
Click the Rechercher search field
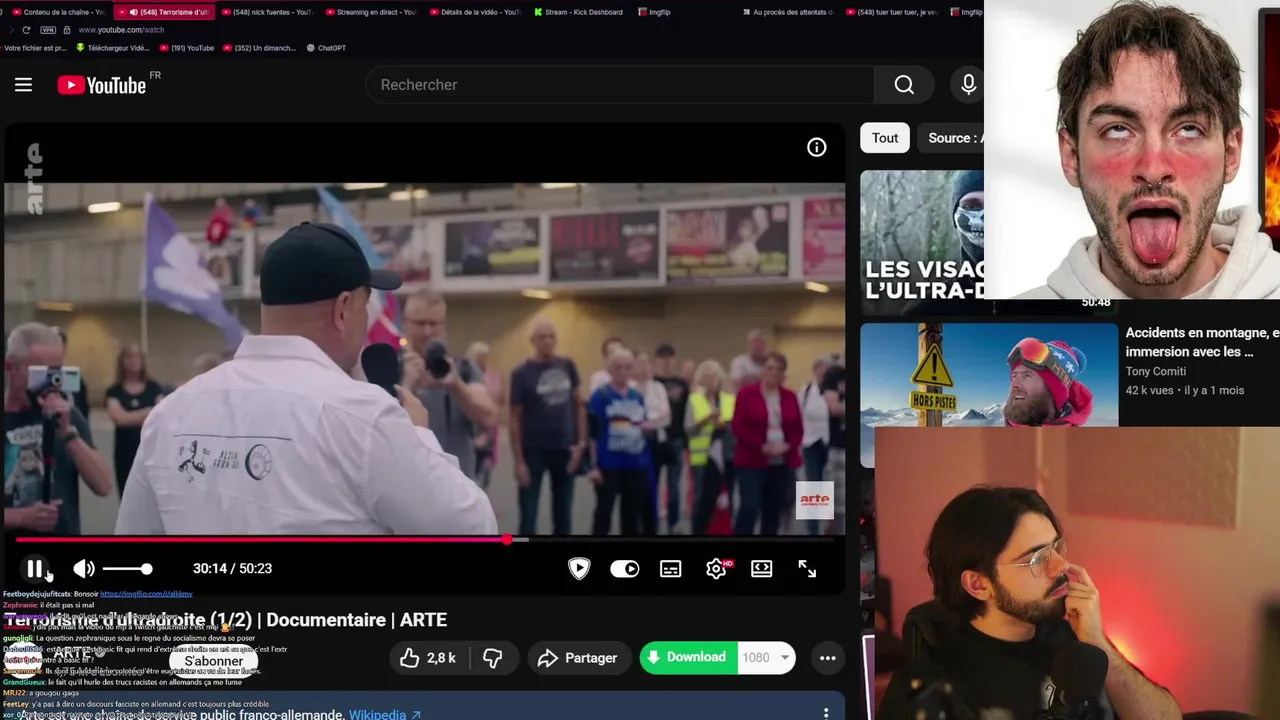(x=620, y=85)
